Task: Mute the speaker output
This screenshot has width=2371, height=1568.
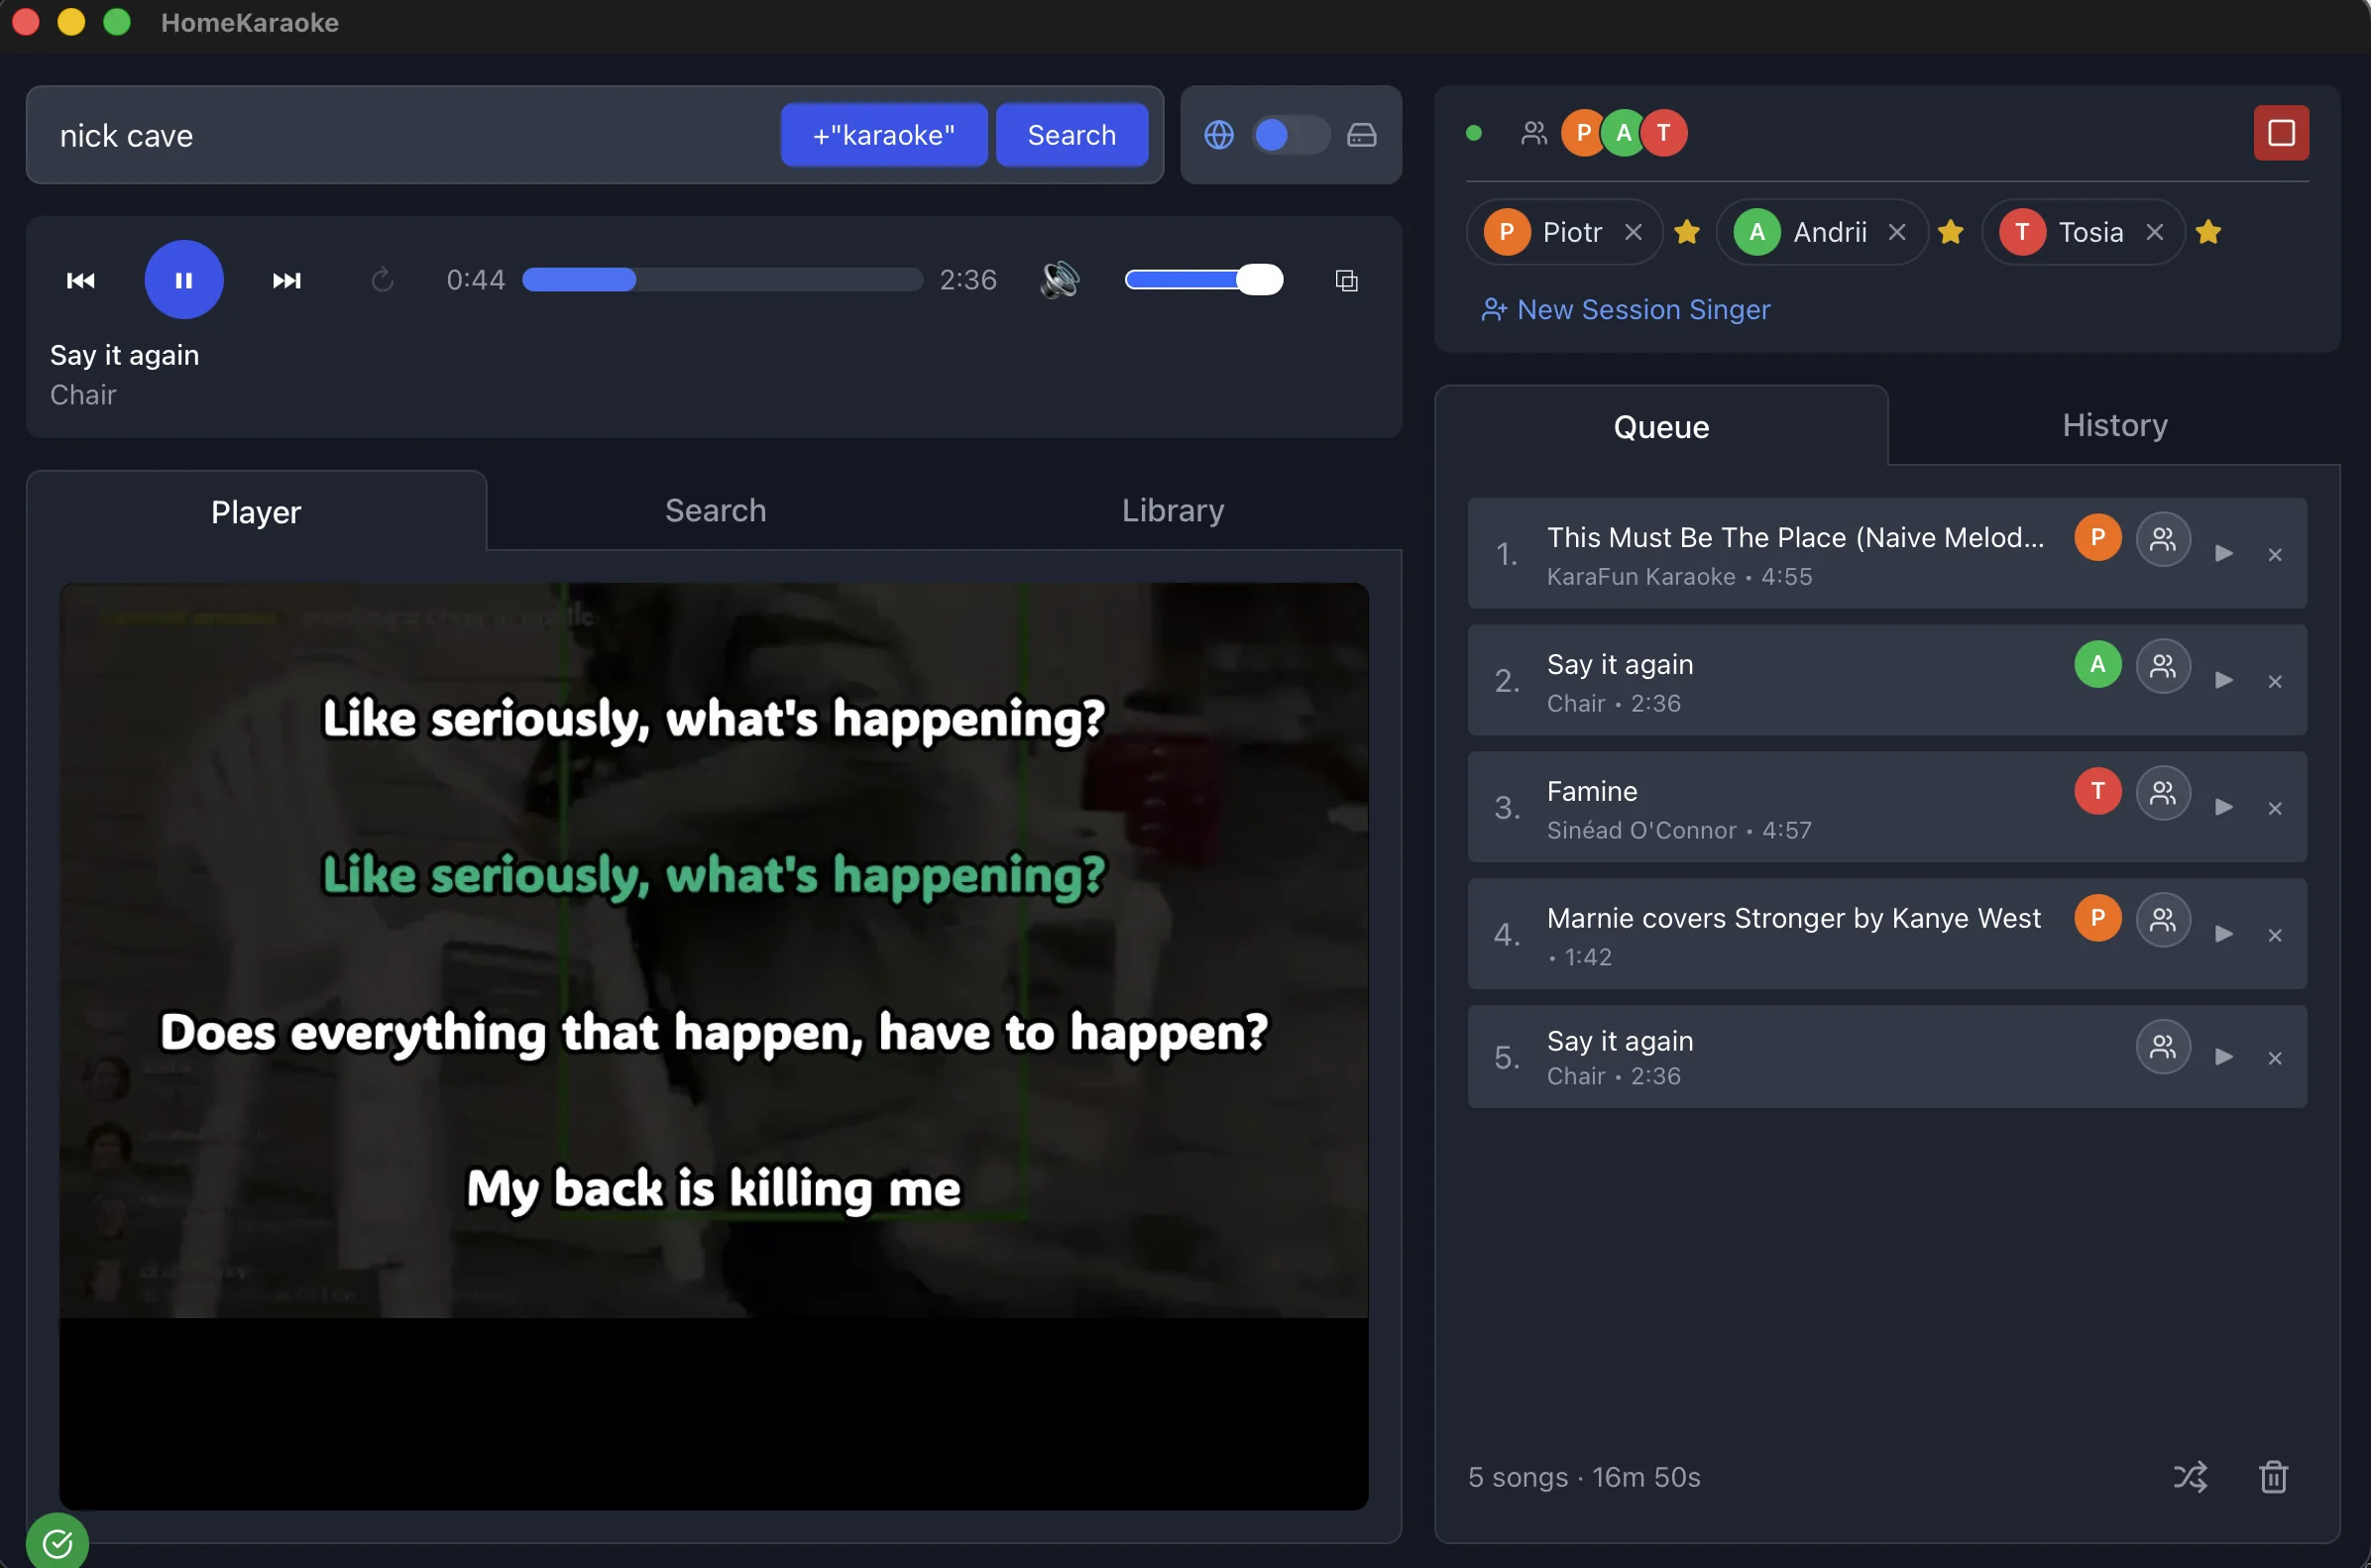Action: [1059, 280]
